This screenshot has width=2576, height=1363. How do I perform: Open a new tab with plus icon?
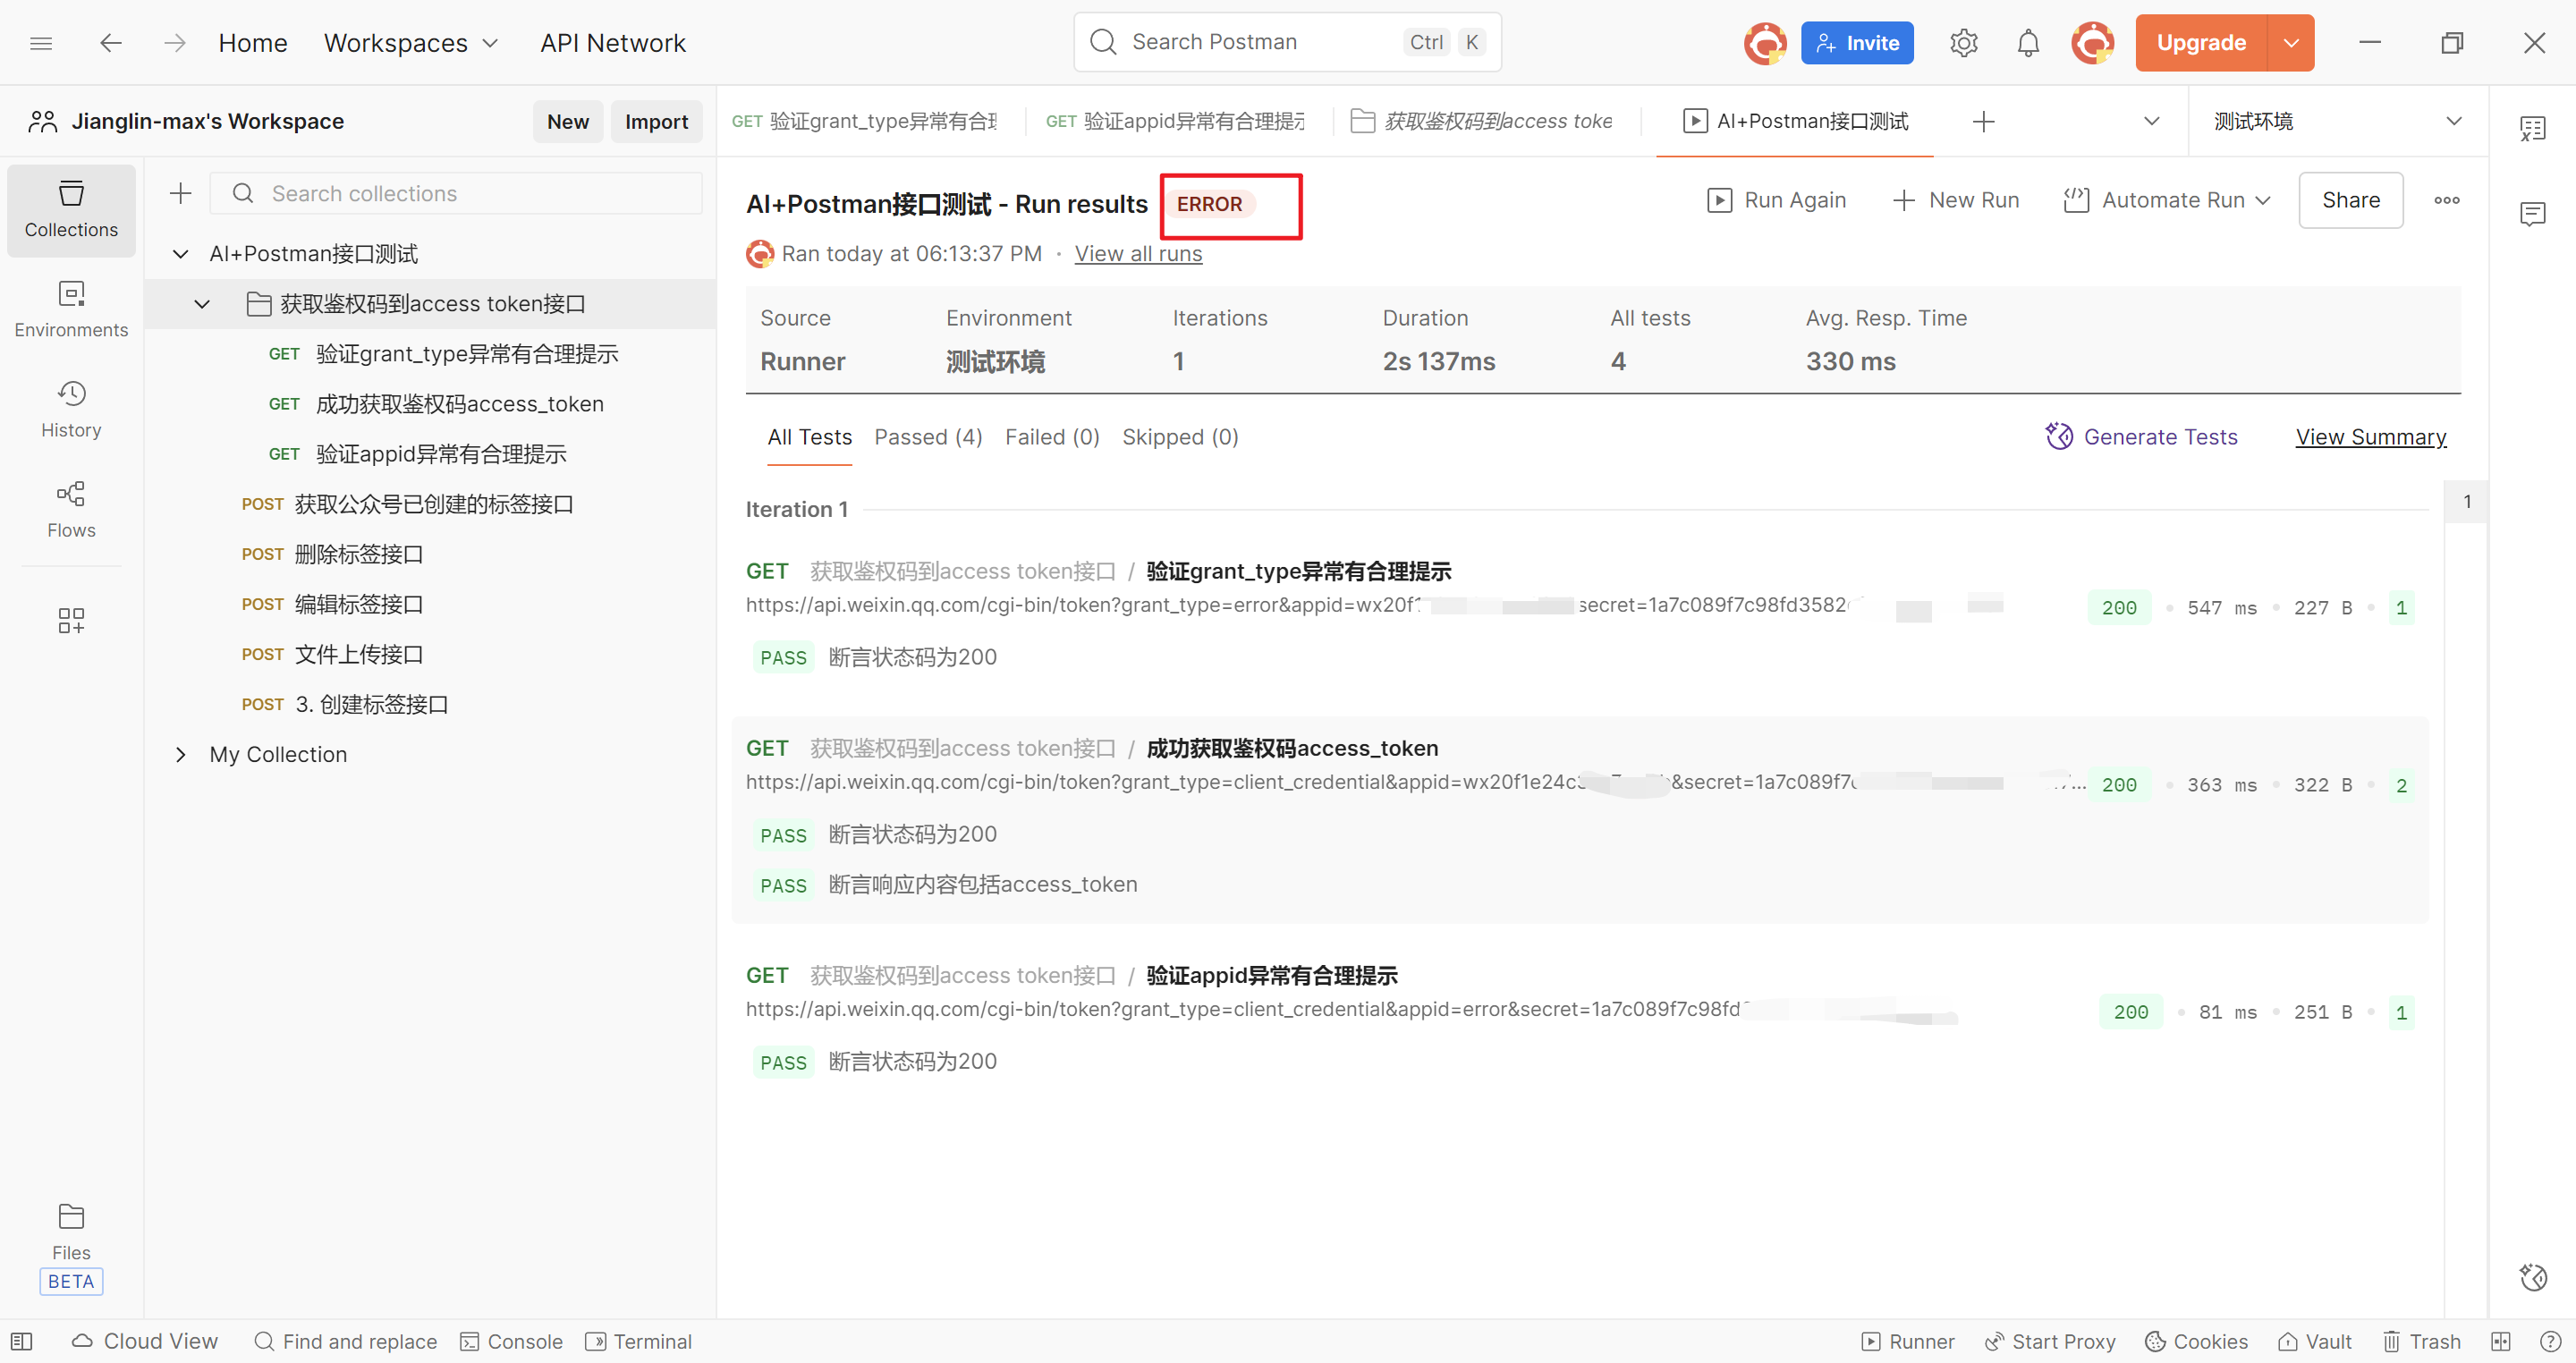(x=1983, y=121)
